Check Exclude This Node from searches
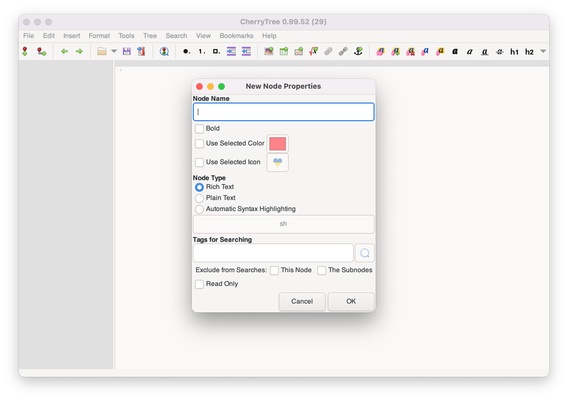Viewport: 568px width, 400px height. click(x=274, y=270)
